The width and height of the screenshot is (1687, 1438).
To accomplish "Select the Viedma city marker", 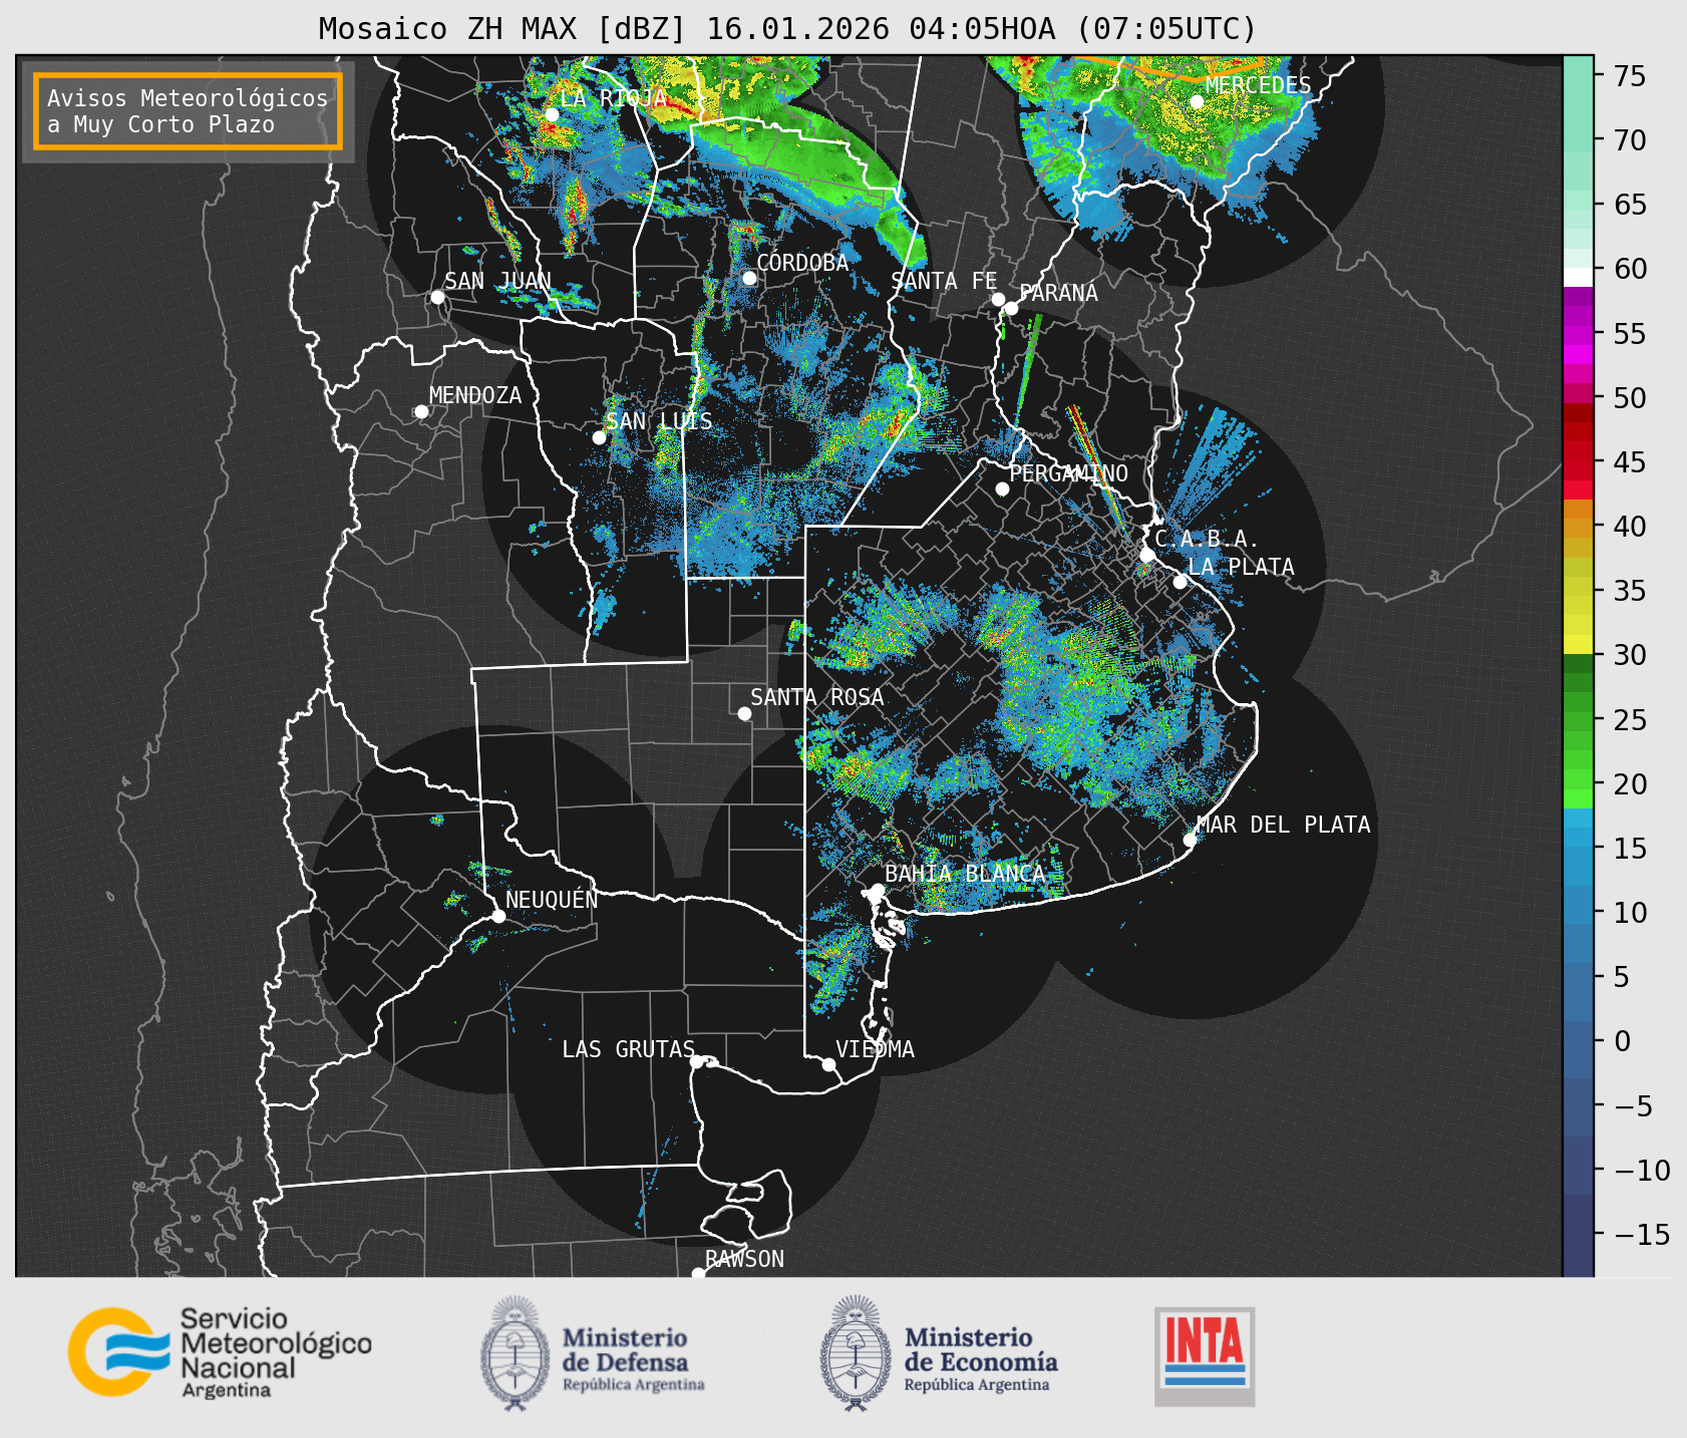I will [x=829, y=1064].
